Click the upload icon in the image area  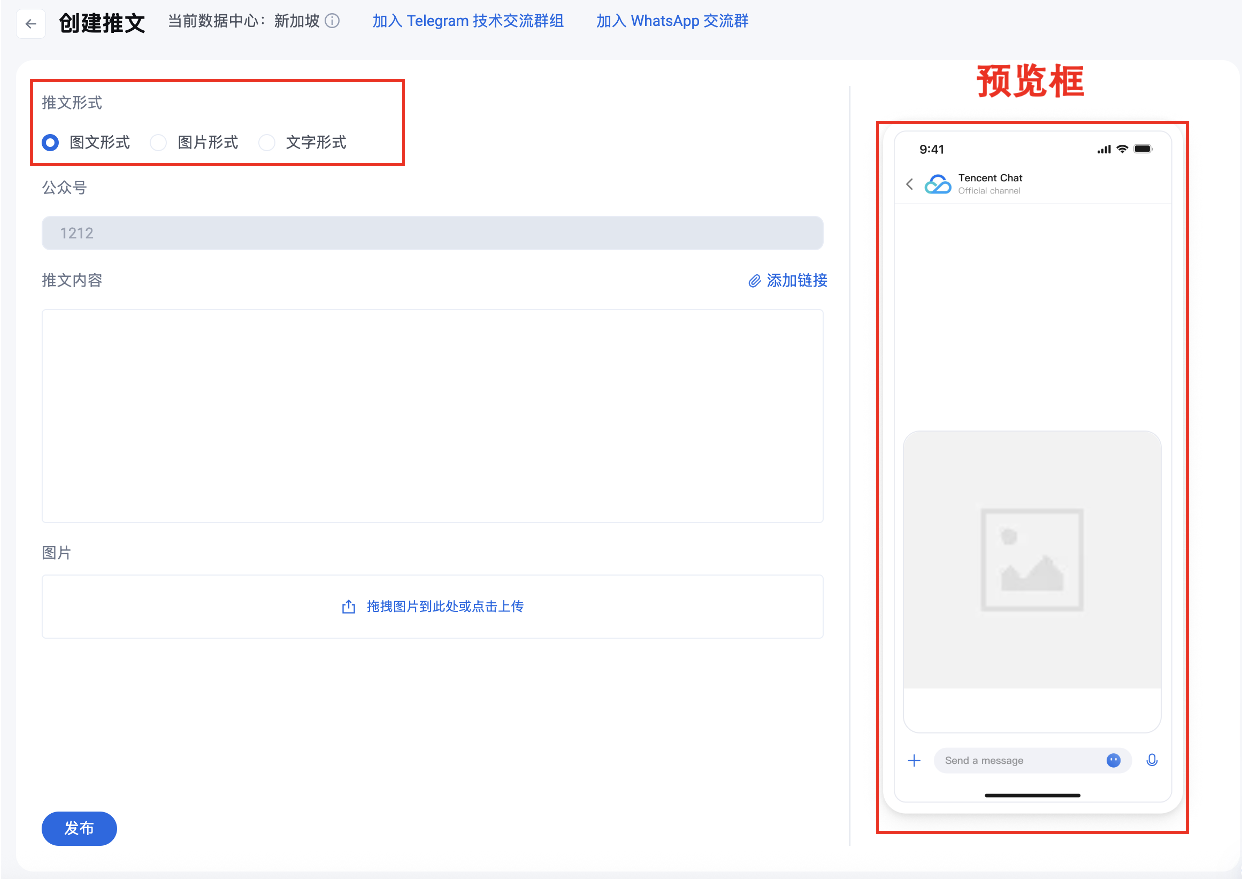click(x=349, y=607)
